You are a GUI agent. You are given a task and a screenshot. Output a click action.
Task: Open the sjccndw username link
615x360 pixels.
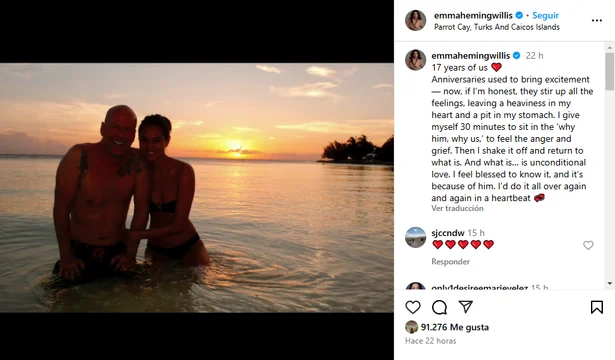448,233
